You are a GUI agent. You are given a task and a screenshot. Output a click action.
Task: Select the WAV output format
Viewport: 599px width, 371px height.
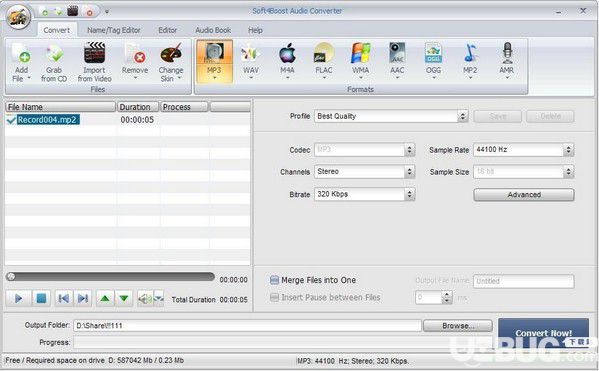251,61
